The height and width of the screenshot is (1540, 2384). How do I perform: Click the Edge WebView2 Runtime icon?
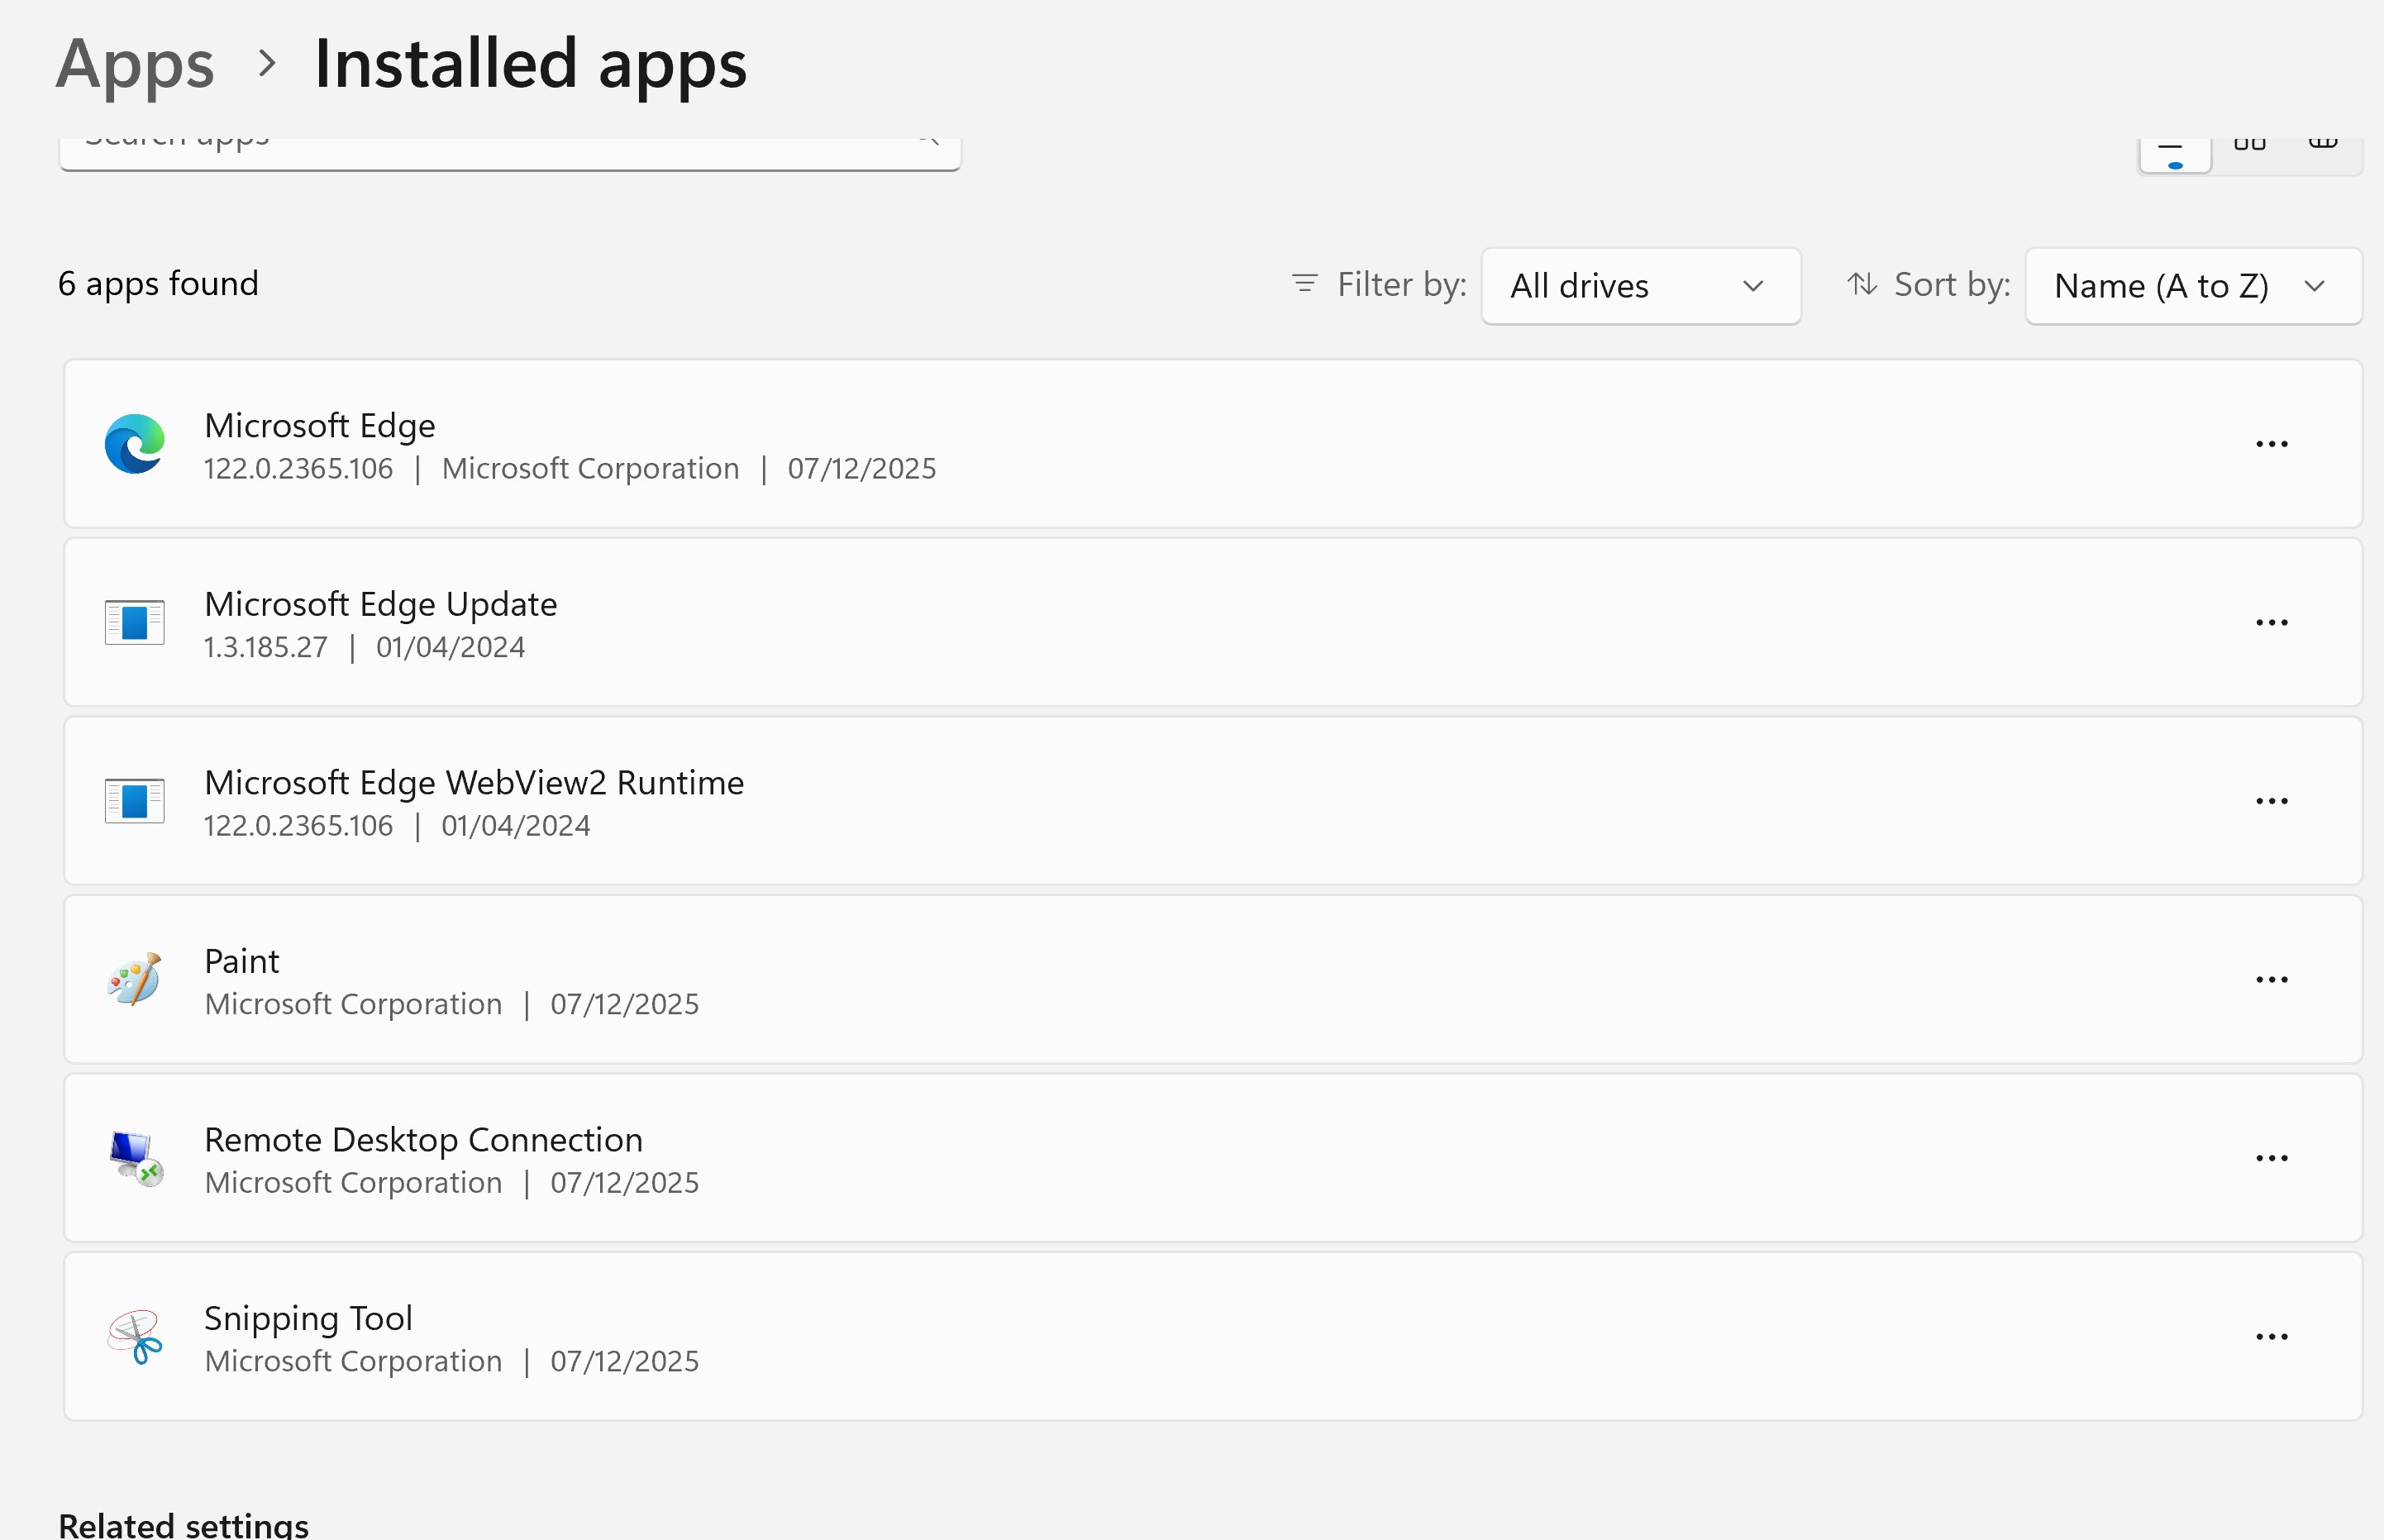pos(134,801)
